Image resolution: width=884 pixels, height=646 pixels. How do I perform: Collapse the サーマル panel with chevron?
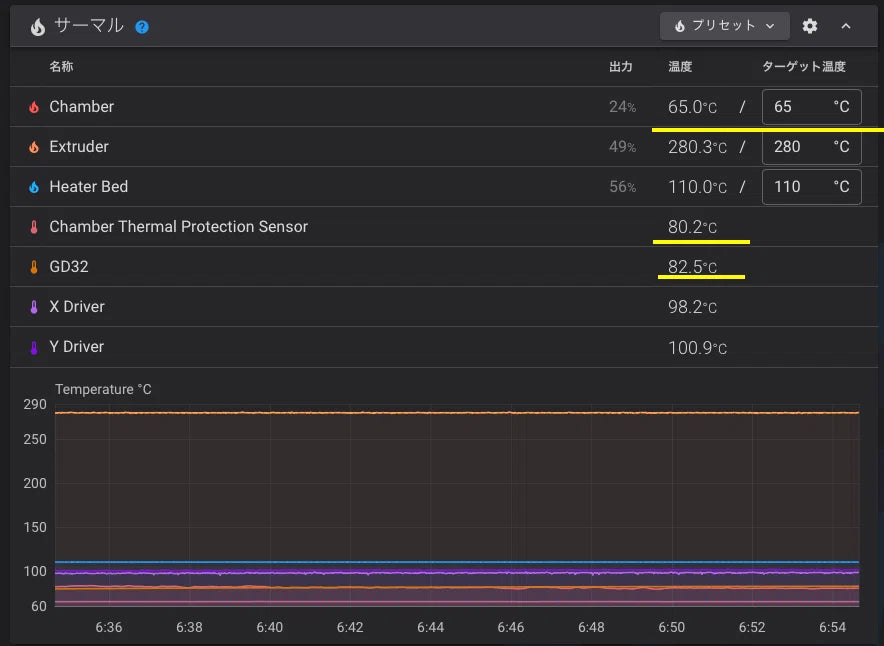[846, 26]
